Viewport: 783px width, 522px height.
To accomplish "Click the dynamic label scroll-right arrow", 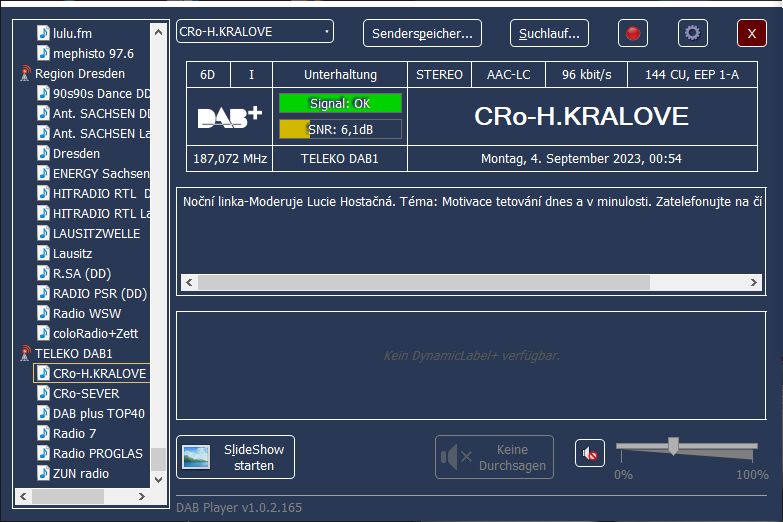I will coord(754,282).
